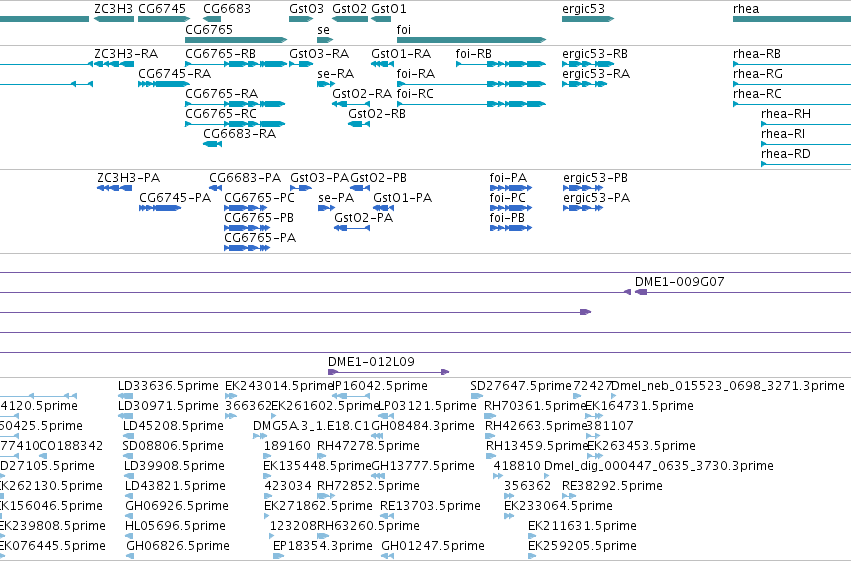Select the 'CG6765-PA' protein label

pyautogui.click(x=260, y=238)
